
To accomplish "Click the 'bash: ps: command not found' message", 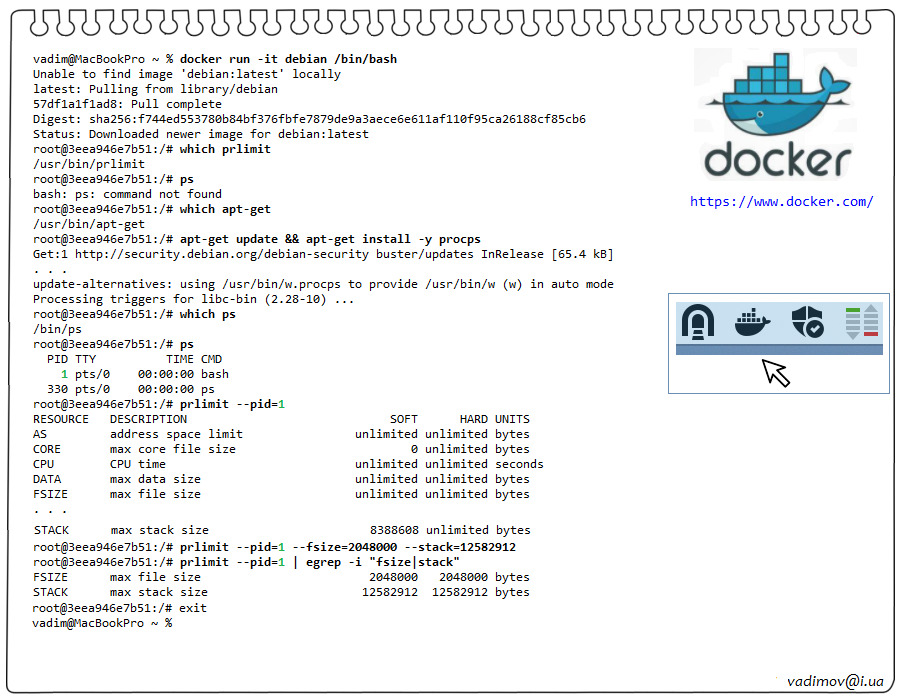I will click(127, 194).
